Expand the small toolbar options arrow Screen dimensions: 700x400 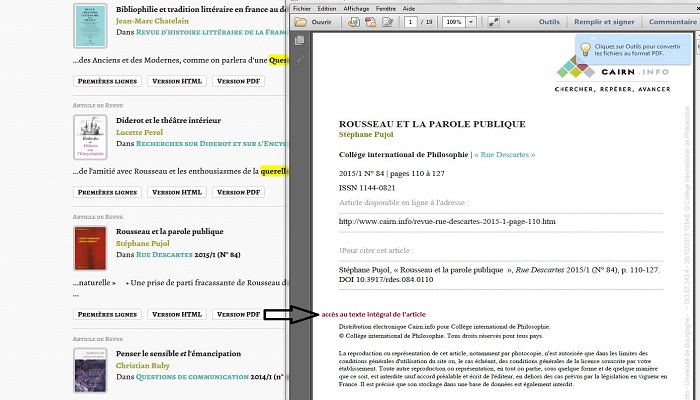tap(508, 21)
